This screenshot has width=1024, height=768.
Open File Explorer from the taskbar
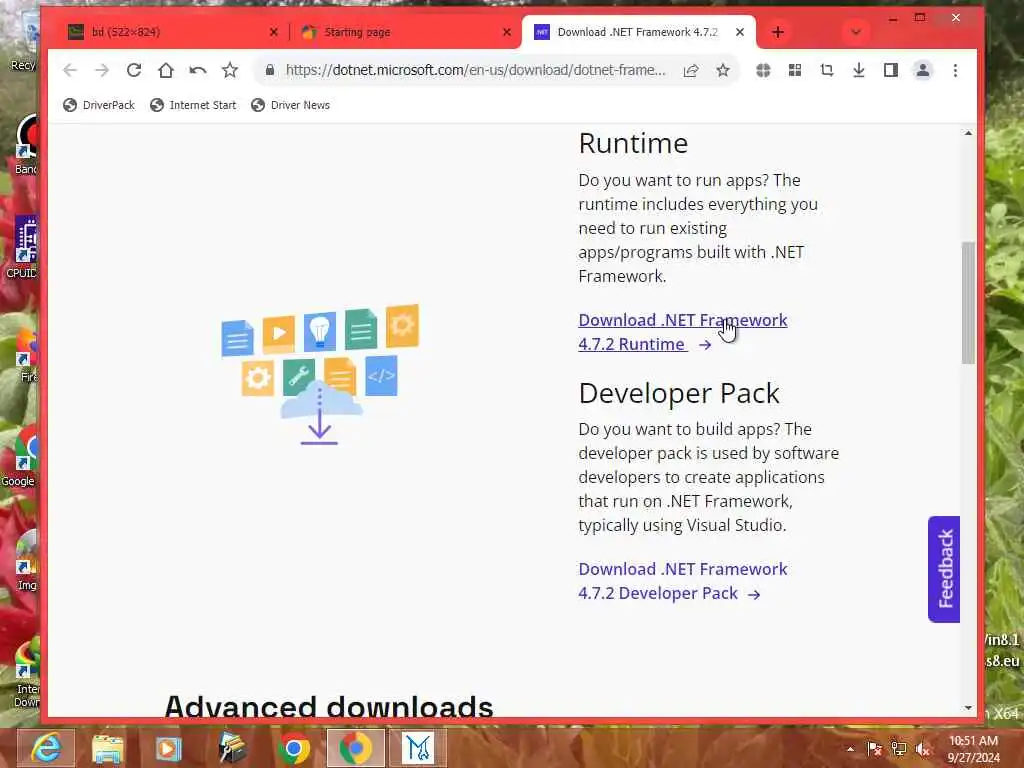click(107, 748)
